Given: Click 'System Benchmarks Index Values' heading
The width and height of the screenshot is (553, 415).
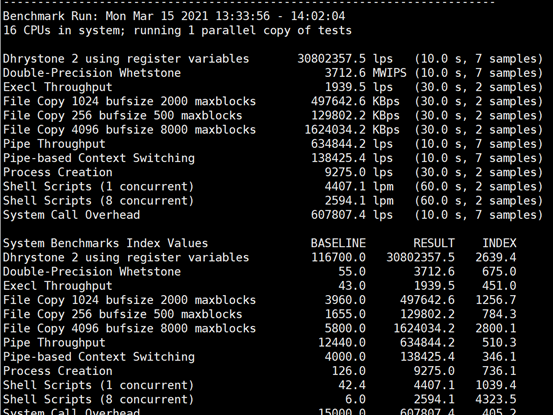Looking at the screenshot, I should [x=105, y=243].
